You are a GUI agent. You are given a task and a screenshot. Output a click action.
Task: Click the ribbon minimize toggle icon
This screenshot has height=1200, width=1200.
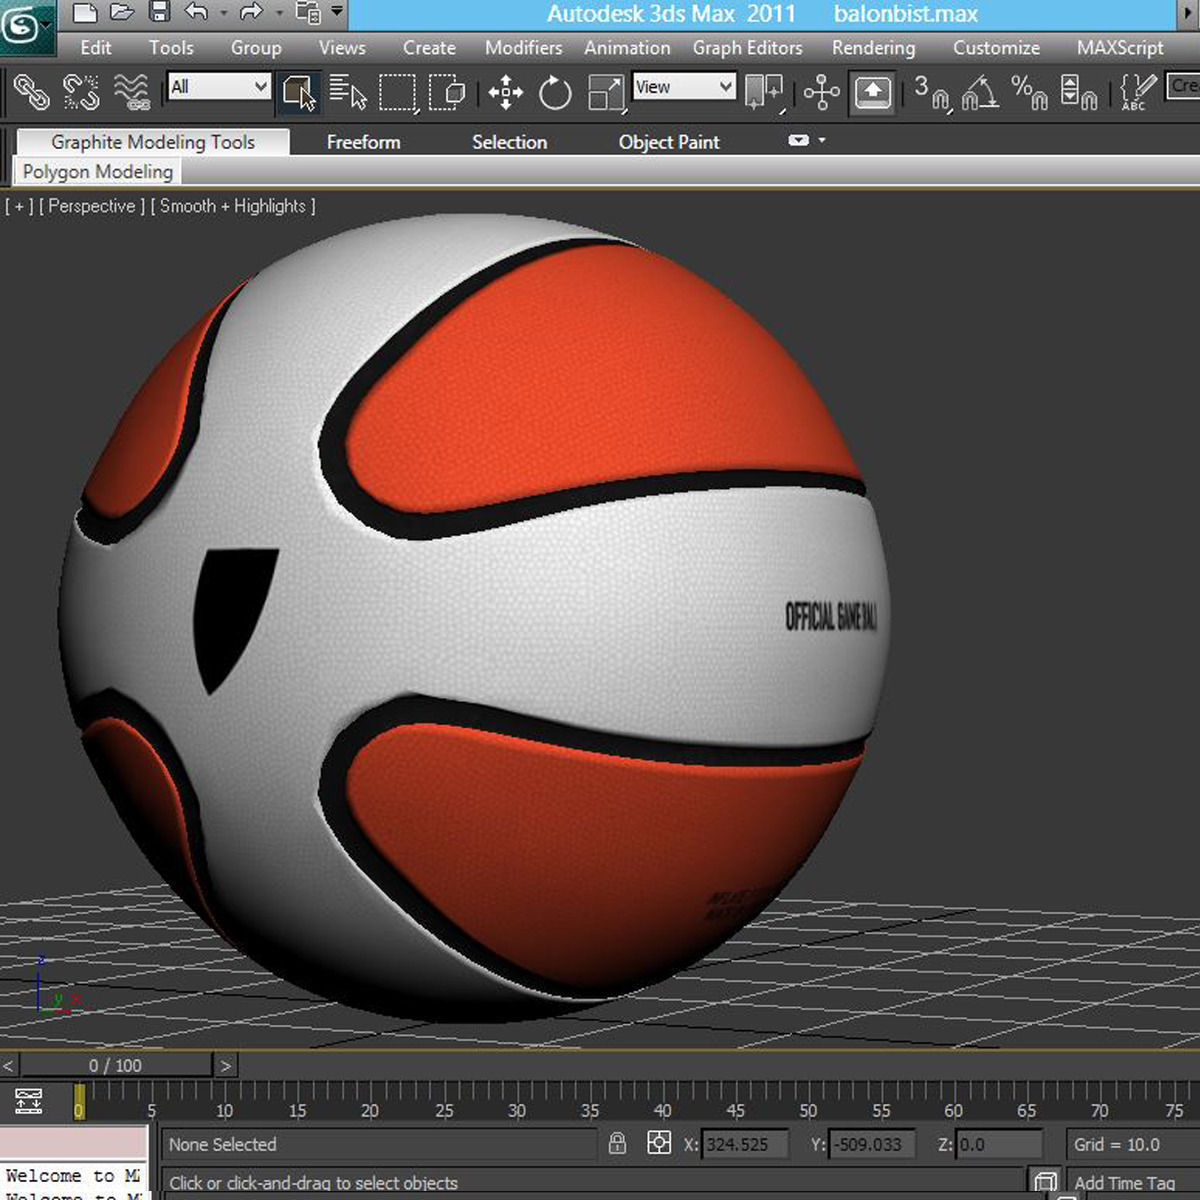click(x=798, y=140)
